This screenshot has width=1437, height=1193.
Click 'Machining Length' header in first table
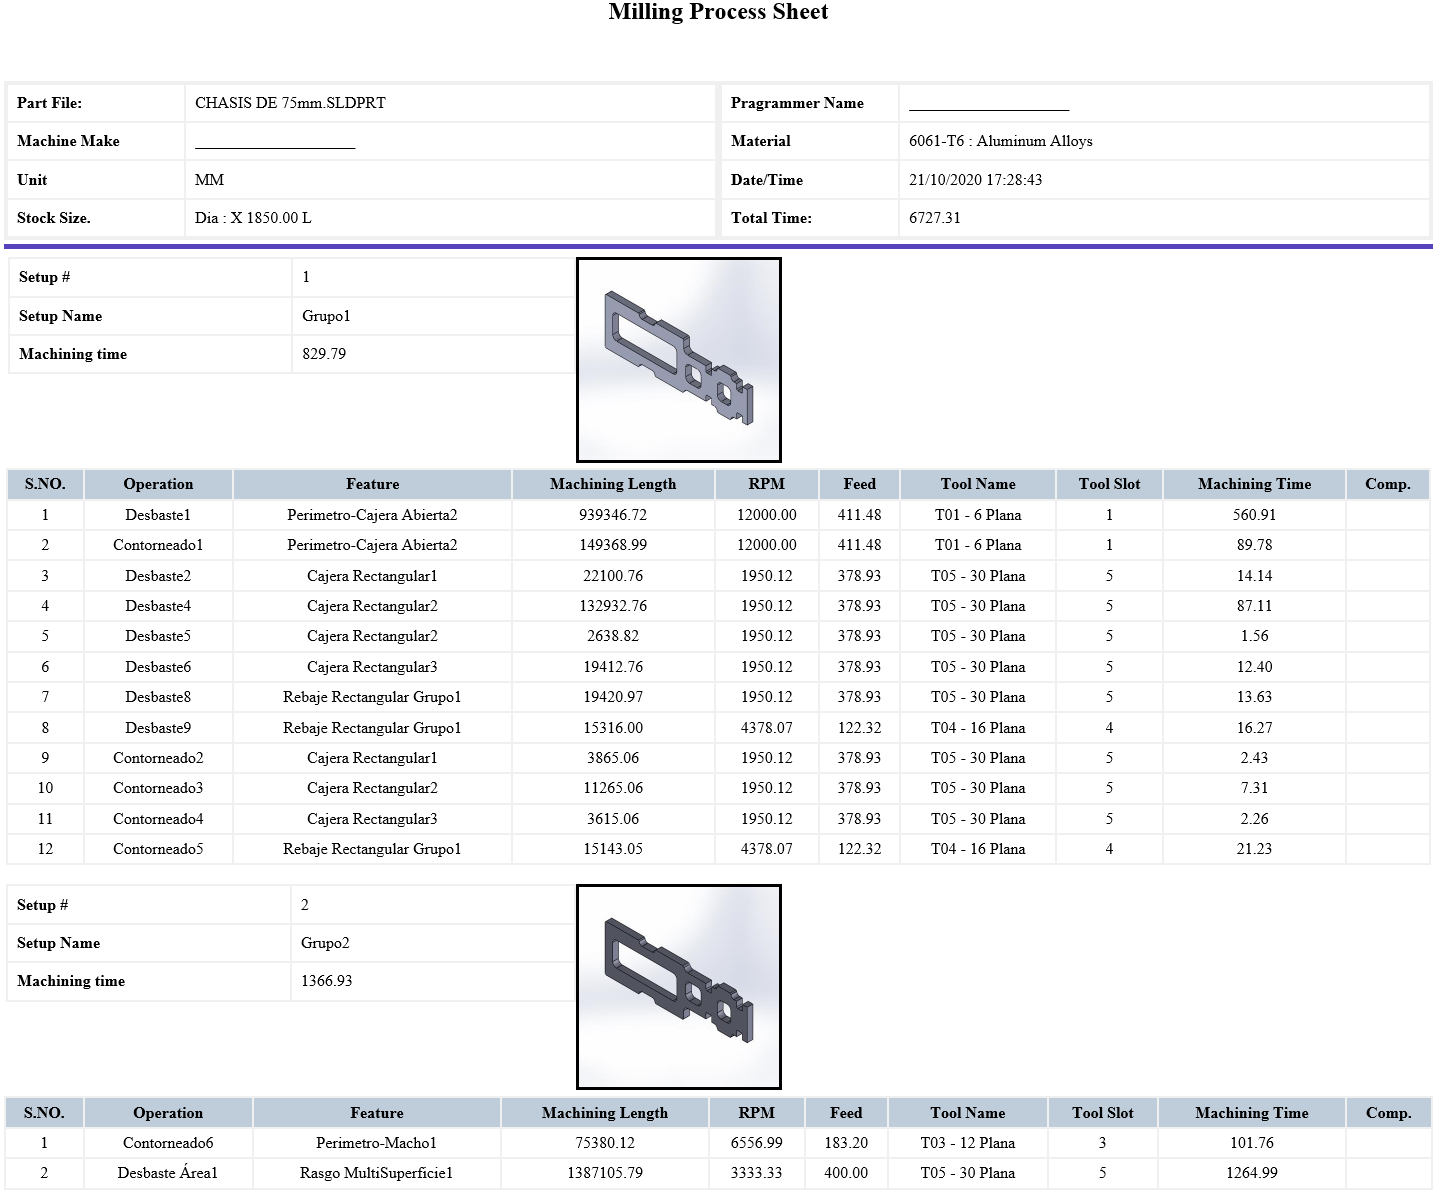[613, 484]
